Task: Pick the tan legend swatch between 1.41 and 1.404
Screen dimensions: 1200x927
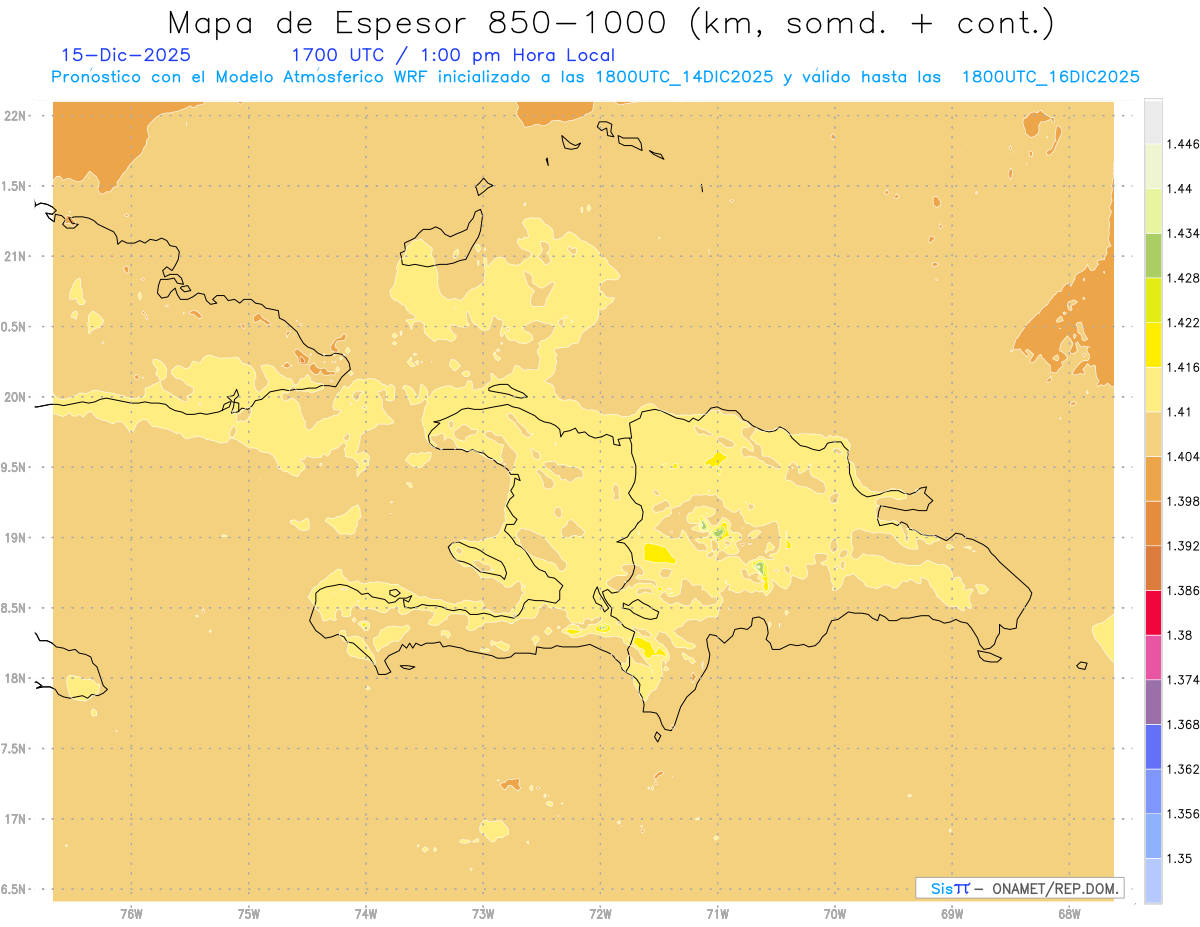Action: 1153,434
